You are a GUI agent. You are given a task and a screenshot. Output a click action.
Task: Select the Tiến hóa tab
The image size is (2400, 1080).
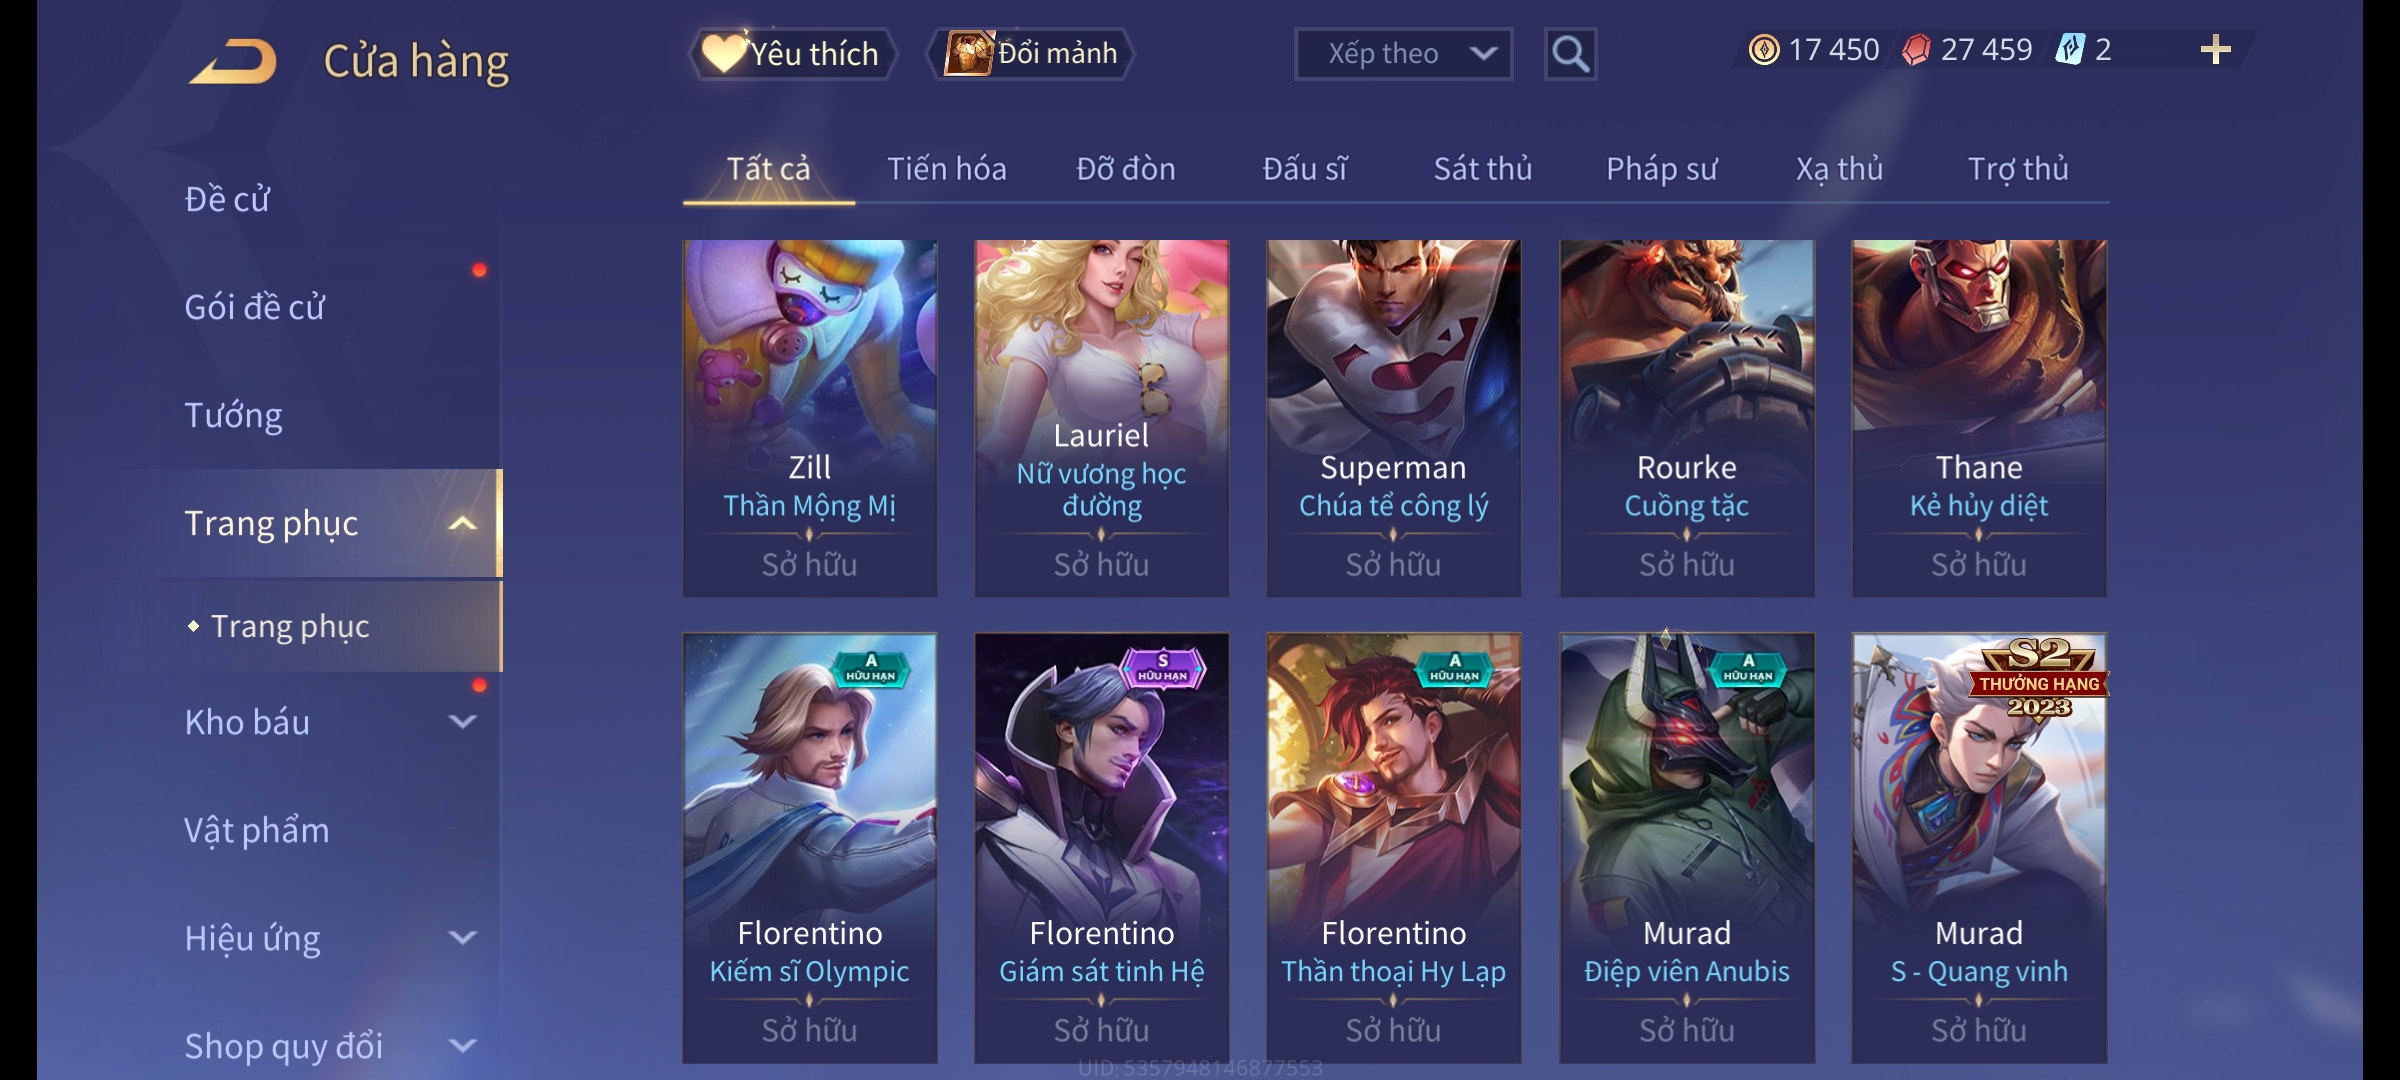[x=947, y=169]
